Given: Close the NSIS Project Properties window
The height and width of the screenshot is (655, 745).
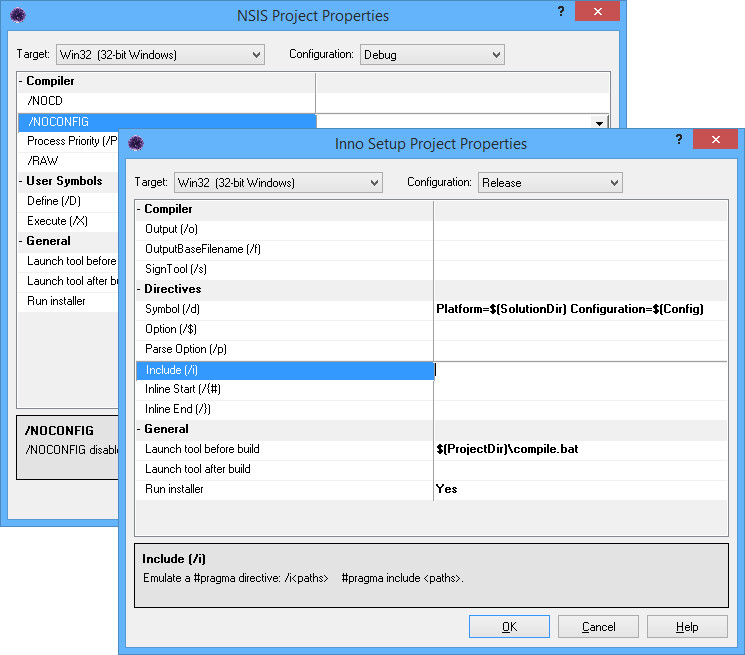Looking at the screenshot, I should 598,11.
